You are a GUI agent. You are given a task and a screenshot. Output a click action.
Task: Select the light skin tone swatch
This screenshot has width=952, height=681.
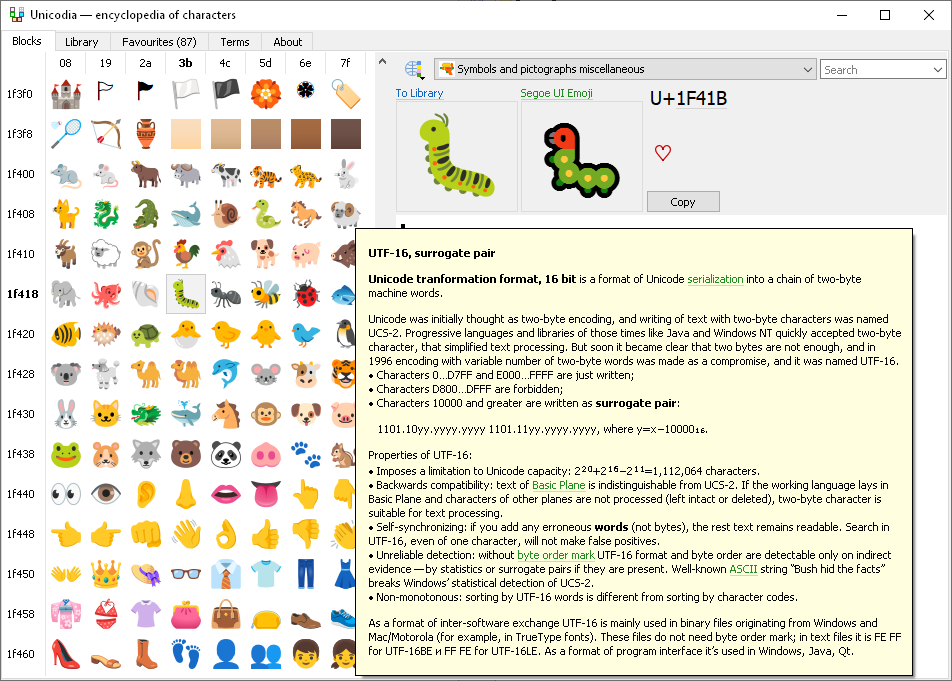[x=186, y=134]
